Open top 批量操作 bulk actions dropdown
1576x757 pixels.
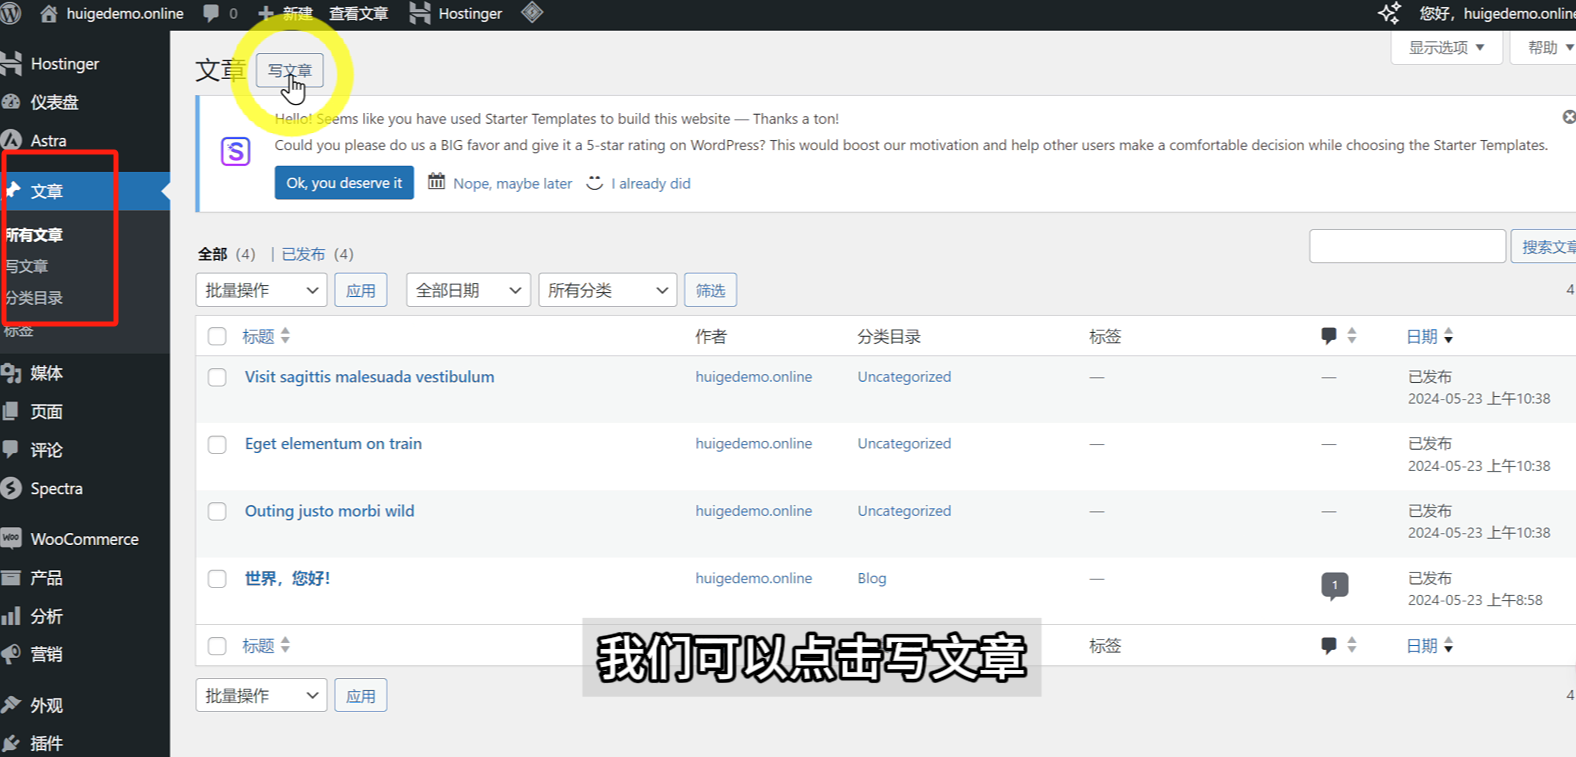tap(262, 290)
